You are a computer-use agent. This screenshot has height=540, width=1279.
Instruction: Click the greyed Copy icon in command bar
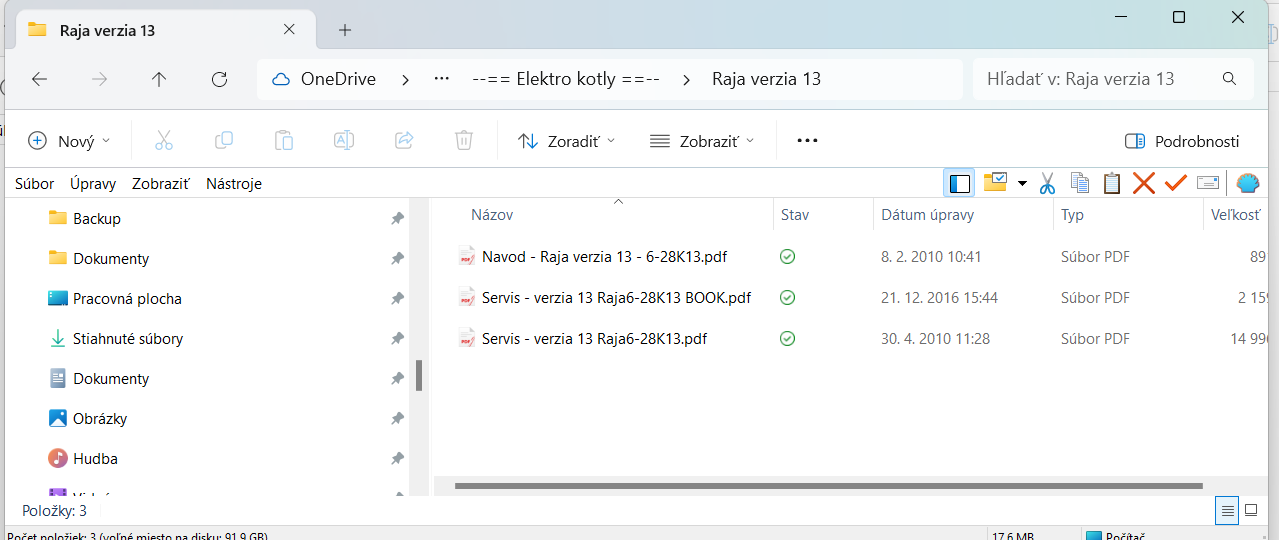224,141
